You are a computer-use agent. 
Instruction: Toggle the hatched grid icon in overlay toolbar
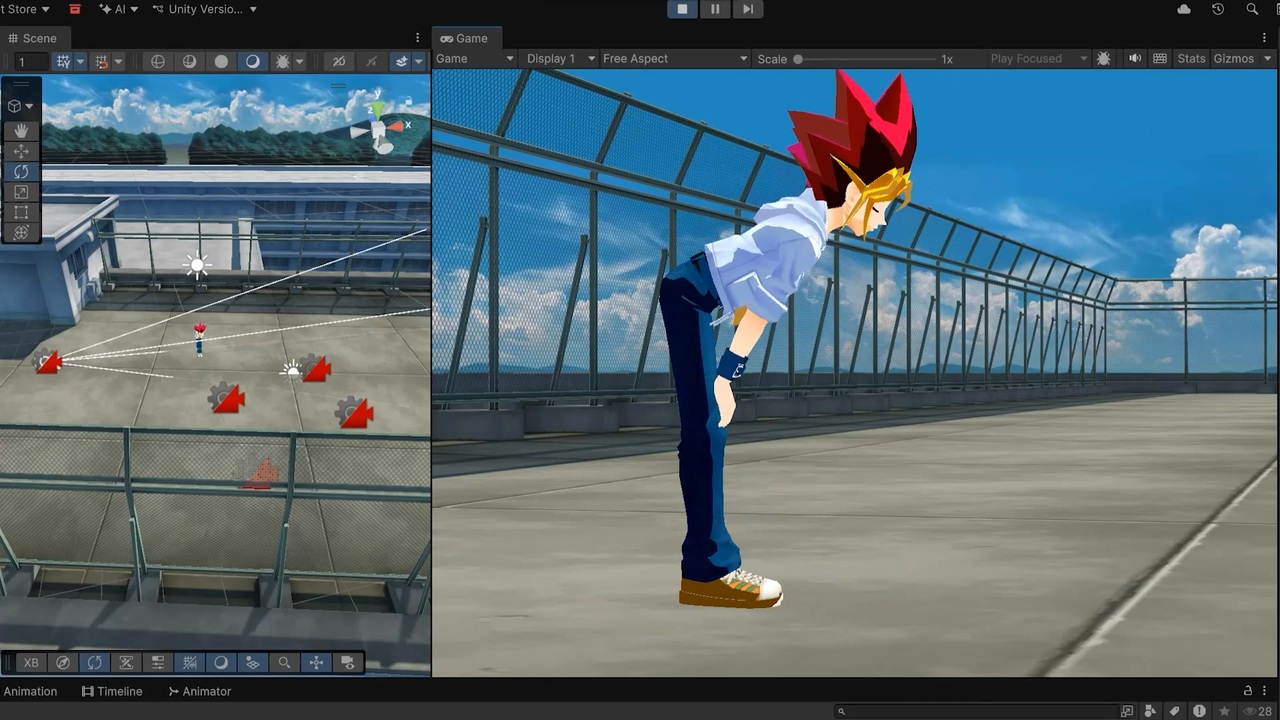tap(190, 662)
